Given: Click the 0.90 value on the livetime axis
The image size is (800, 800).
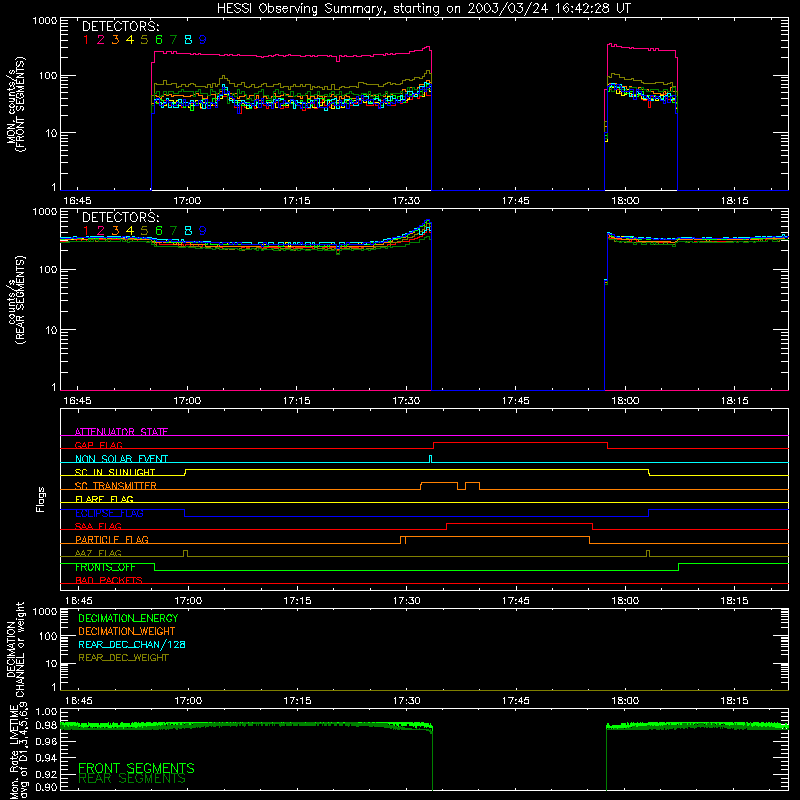Looking at the screenshot, I should point(46,787).
